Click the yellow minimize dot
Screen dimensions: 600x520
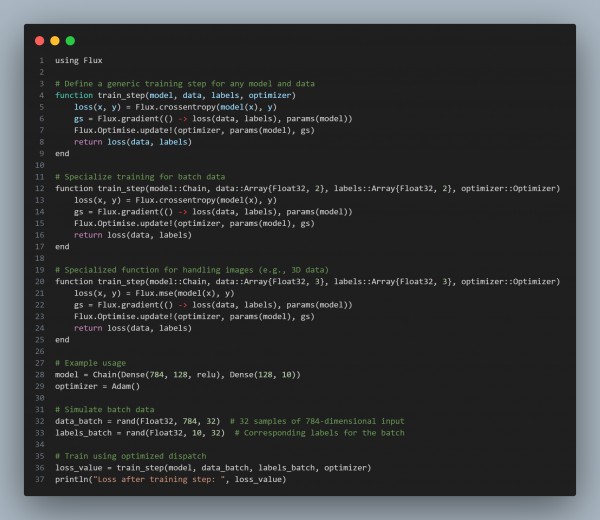(55, 41)
